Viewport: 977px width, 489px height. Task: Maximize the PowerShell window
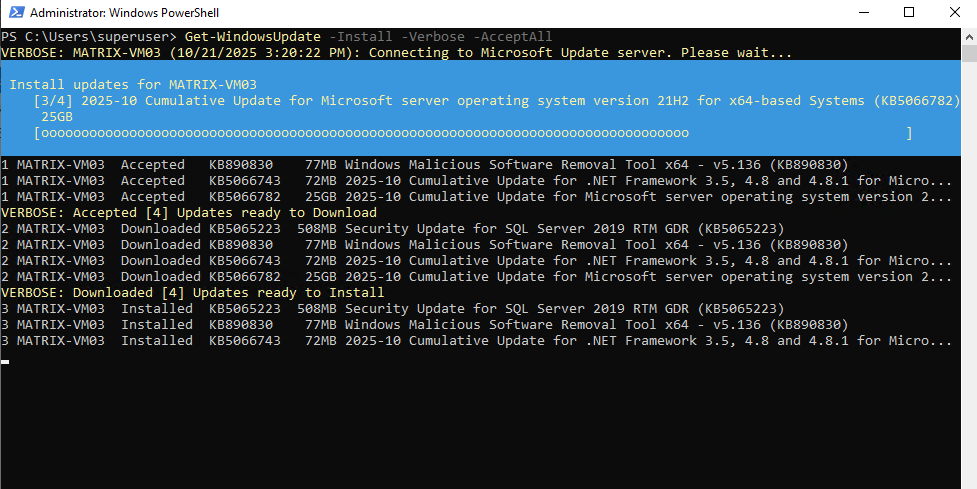909,13
